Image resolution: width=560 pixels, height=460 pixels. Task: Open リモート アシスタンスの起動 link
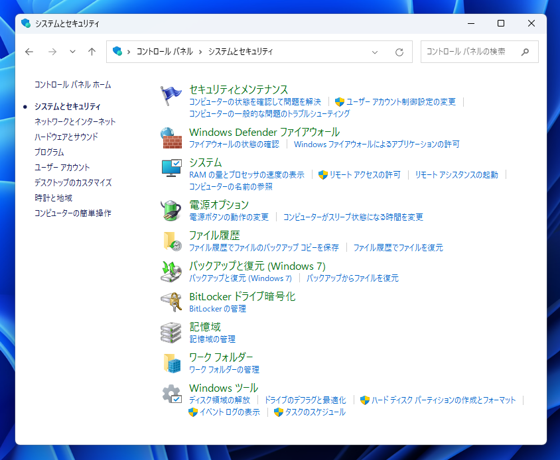point(456,175)
